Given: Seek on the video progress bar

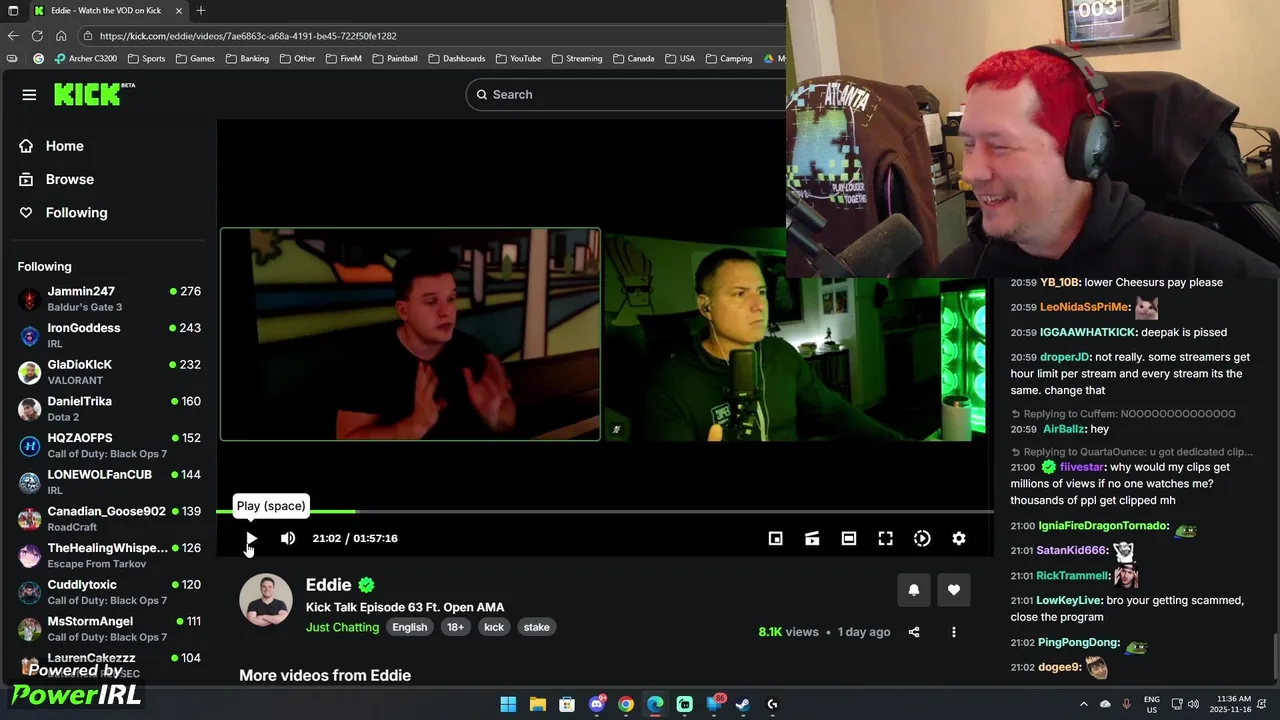Looking at the screenshot, I should pyautogui.click(x=605, y=512).
